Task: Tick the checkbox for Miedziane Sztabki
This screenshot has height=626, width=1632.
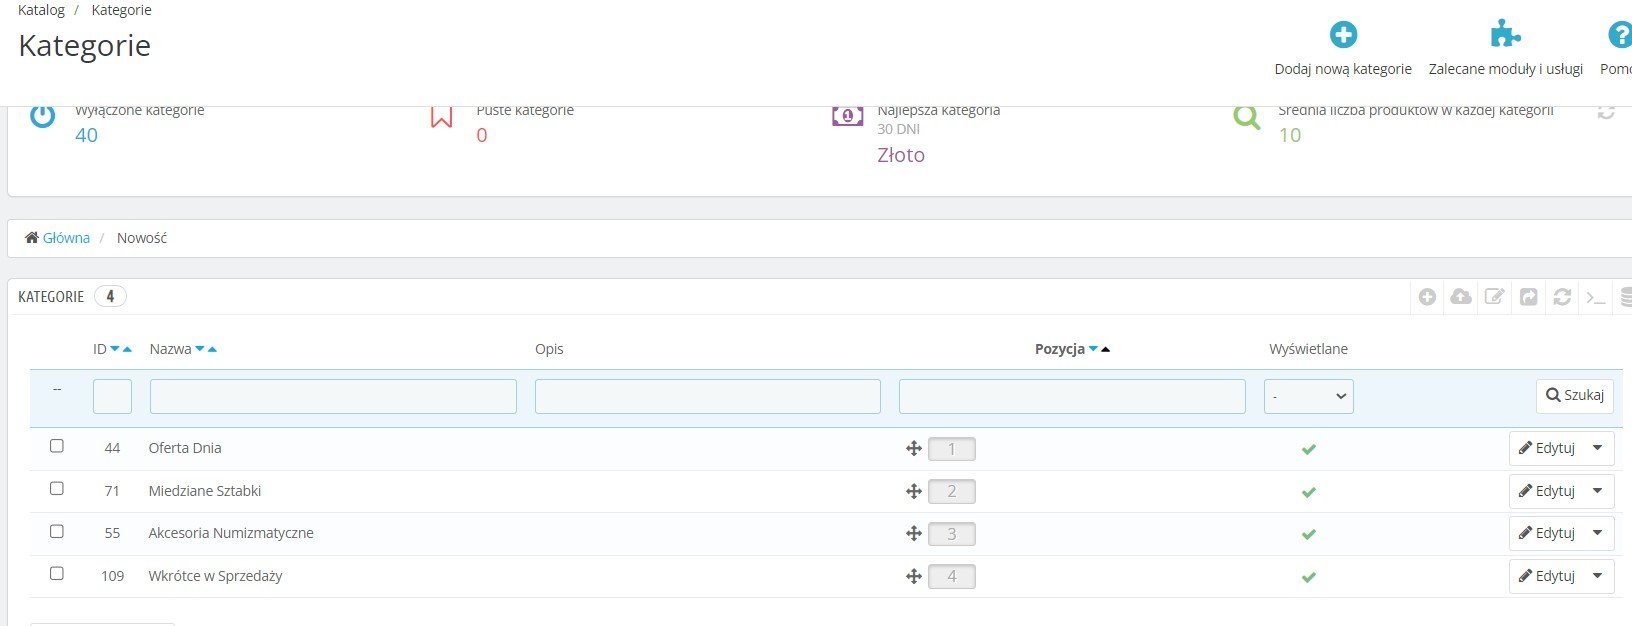Action: tap(57, 489)
